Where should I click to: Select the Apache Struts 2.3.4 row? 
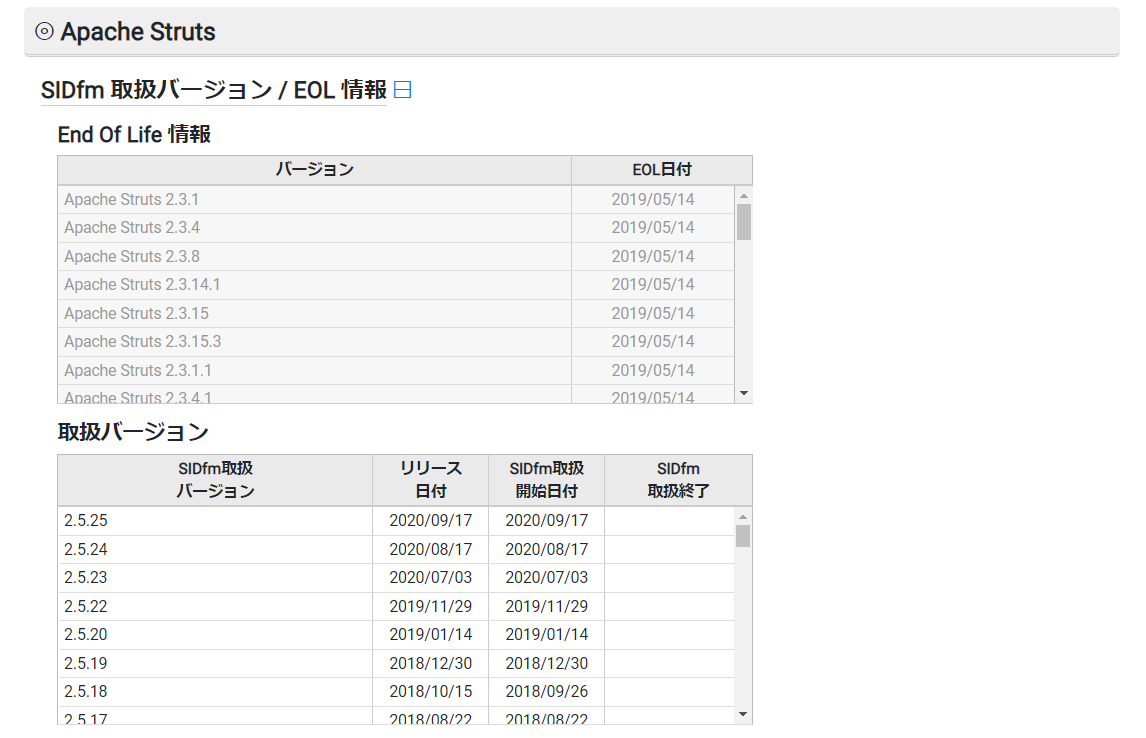[396, 228]
